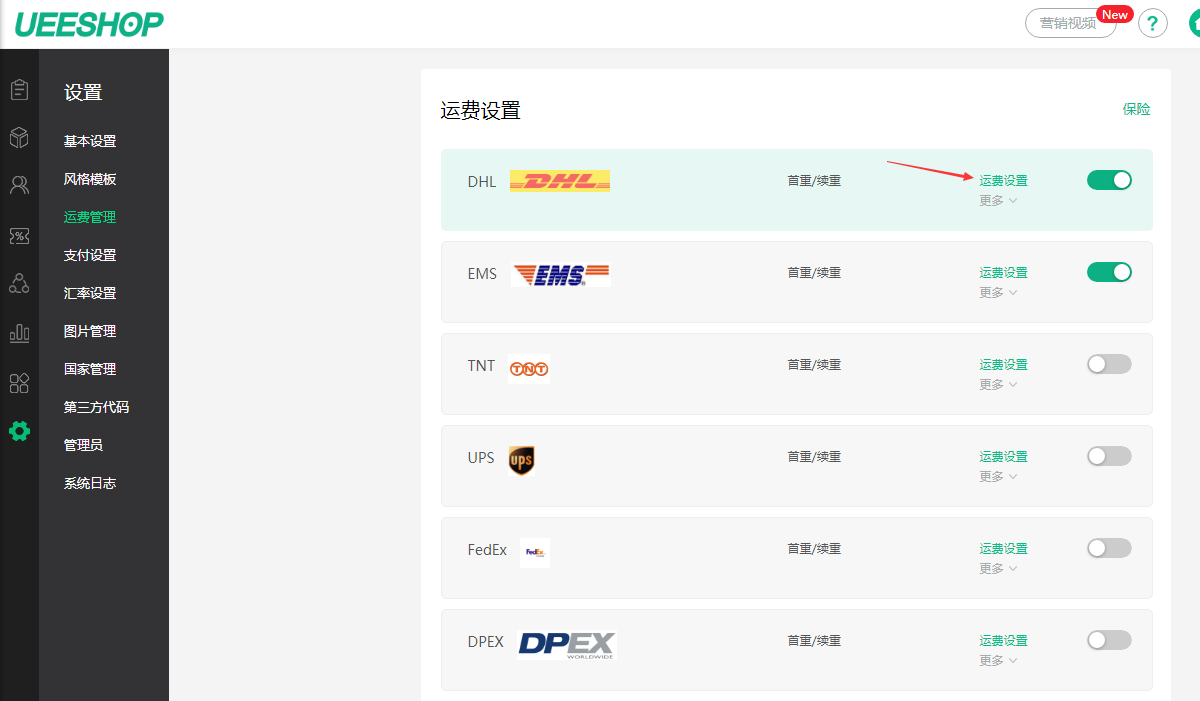
Task: Click the DPEX Worldwide logo
Action: [567, 644]
